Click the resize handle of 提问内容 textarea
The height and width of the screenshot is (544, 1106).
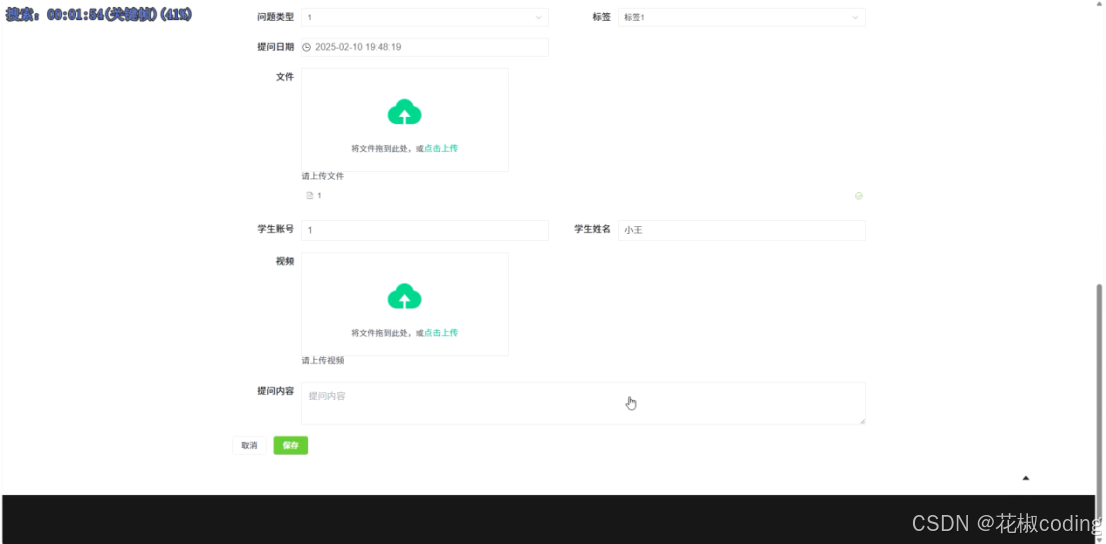(861, 421)
